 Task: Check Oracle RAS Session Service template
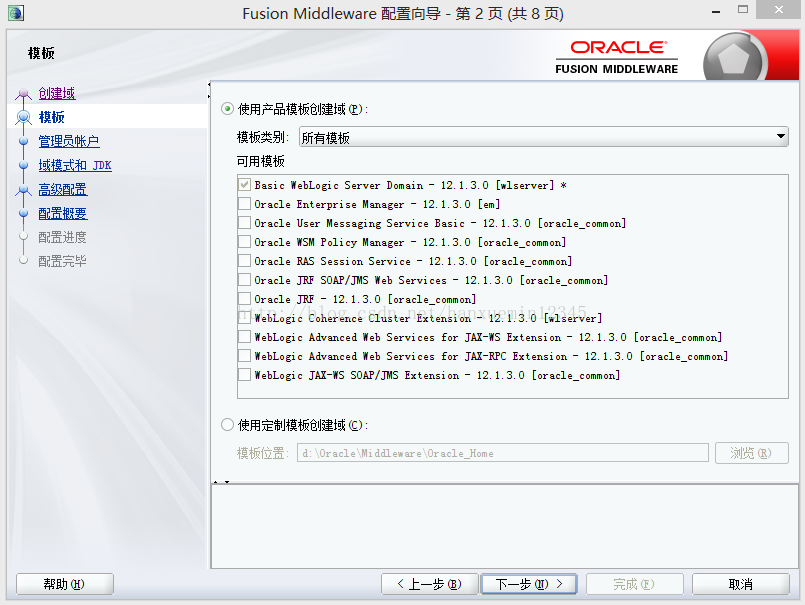244,261
